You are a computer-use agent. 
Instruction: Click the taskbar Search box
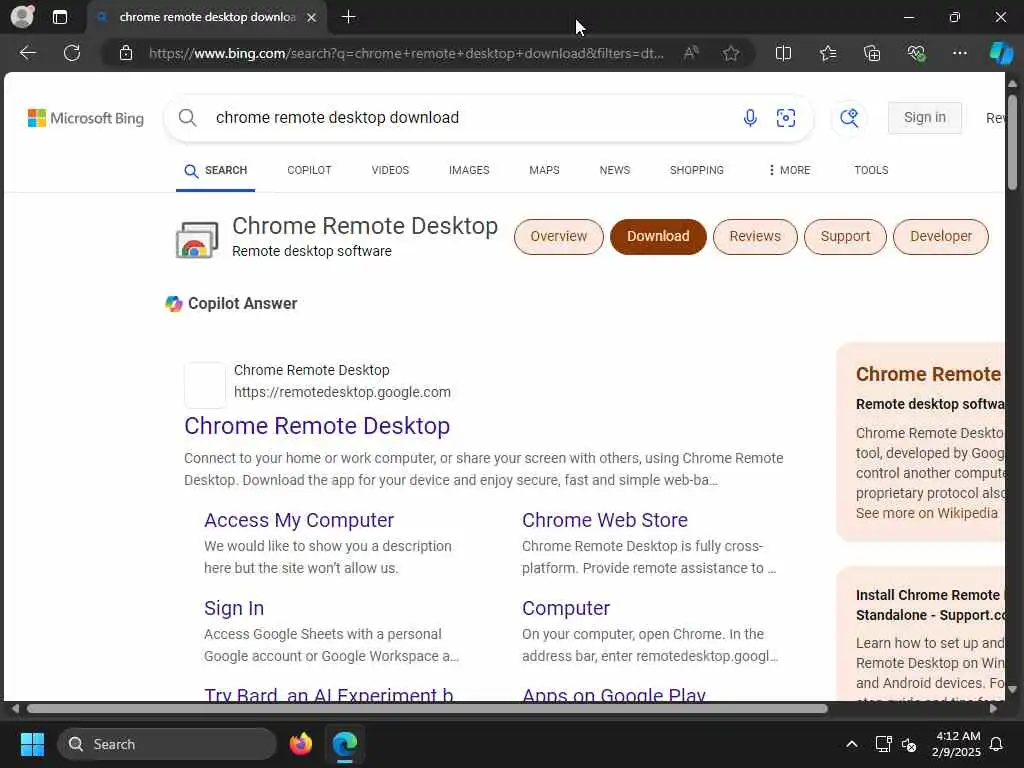[167, 744]
